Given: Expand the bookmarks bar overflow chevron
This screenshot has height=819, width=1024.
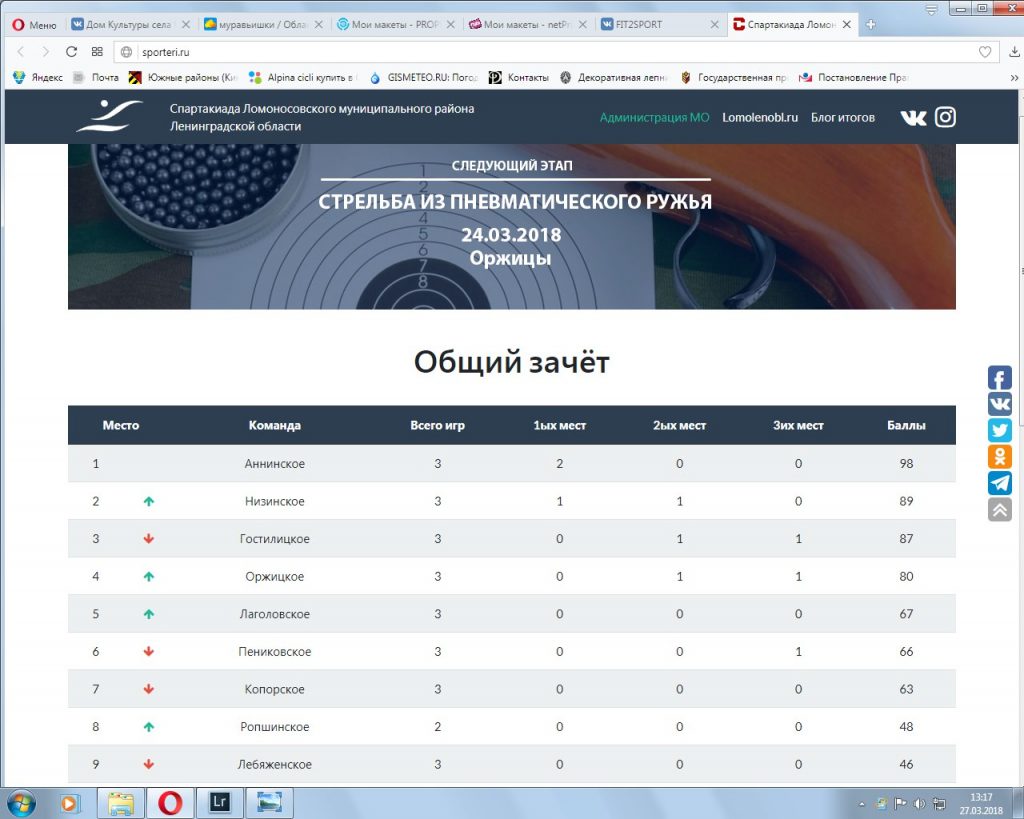Looking at the screenshot, I should (x=1015, y=77).
